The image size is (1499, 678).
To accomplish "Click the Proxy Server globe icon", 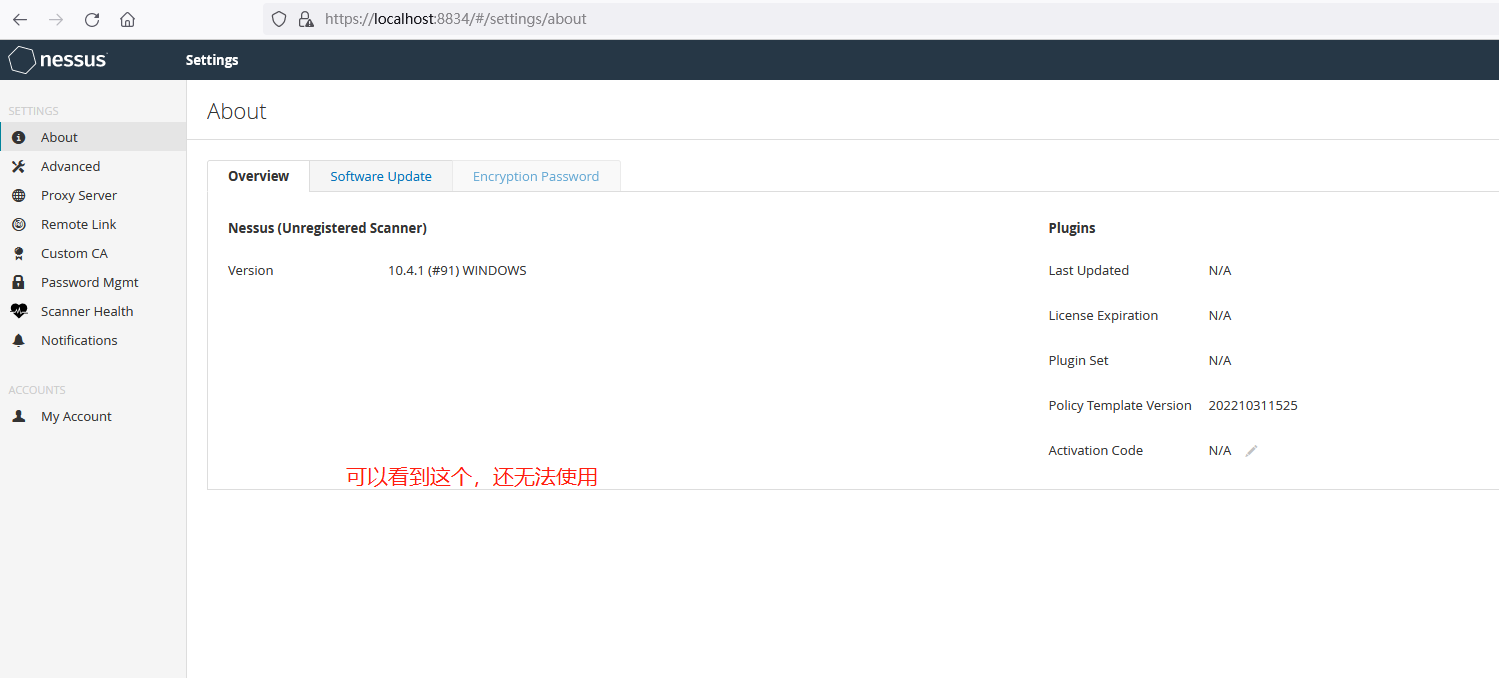I will pyautogui.click(x=18, y=195).
